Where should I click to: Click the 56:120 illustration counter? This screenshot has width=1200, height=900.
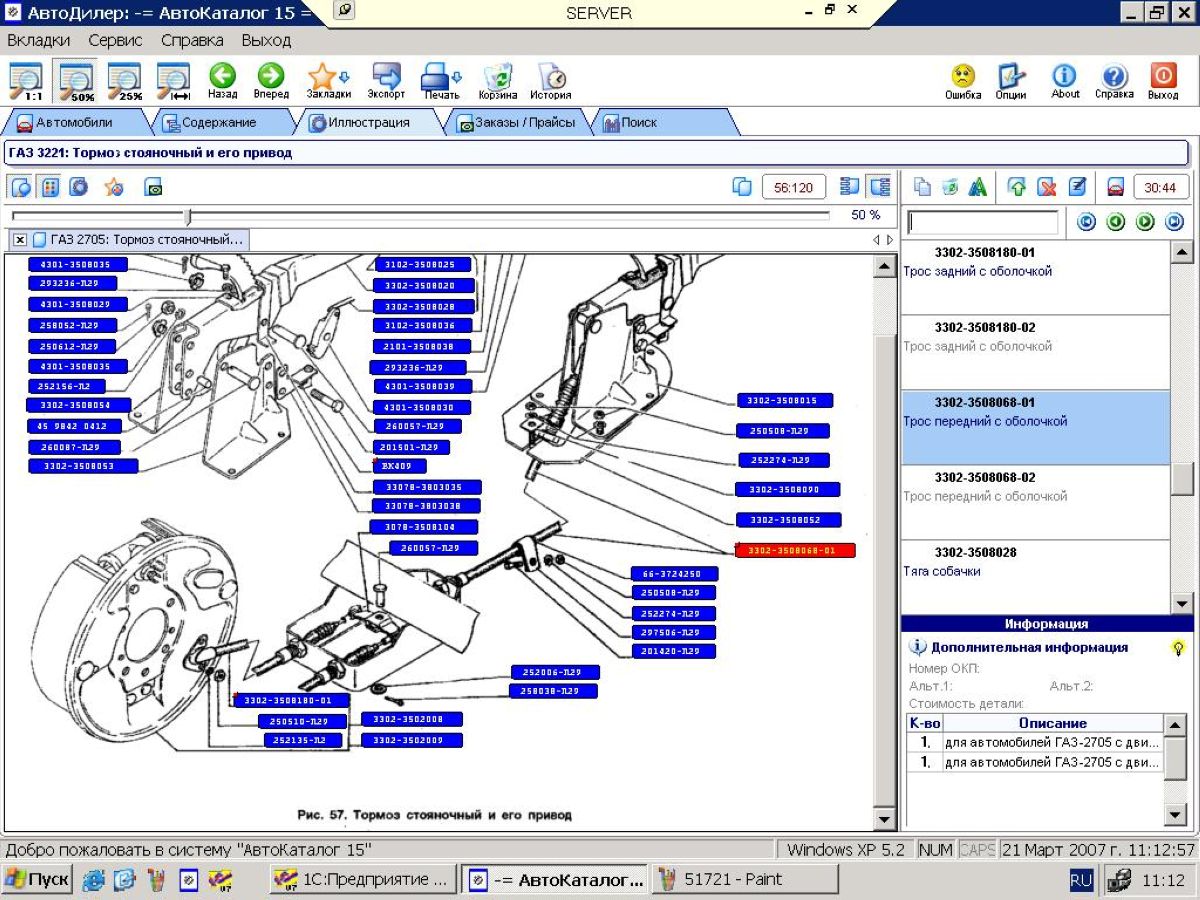(x=794, y=187)
